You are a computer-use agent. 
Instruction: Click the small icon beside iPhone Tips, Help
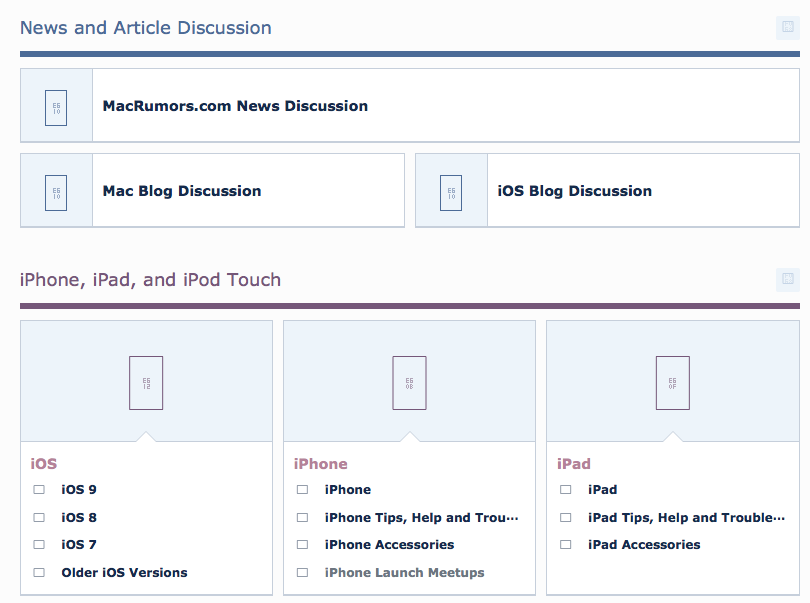tap(303, 517)
